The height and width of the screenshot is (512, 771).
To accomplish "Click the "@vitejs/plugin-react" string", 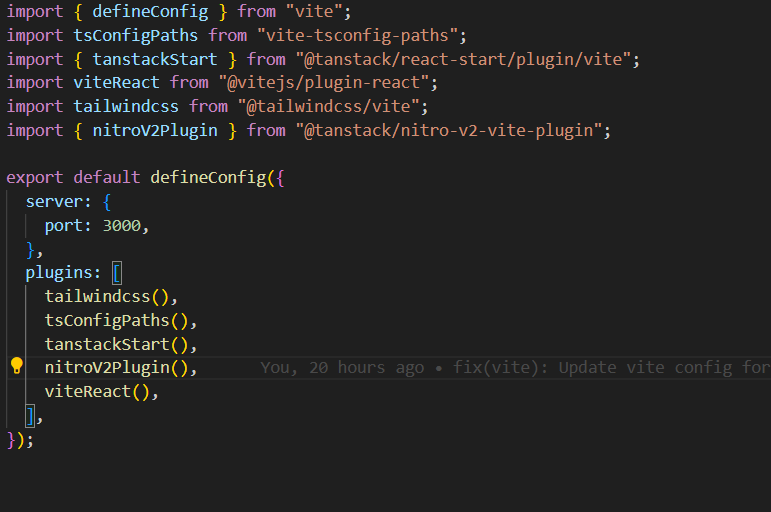I will point(324,83).
